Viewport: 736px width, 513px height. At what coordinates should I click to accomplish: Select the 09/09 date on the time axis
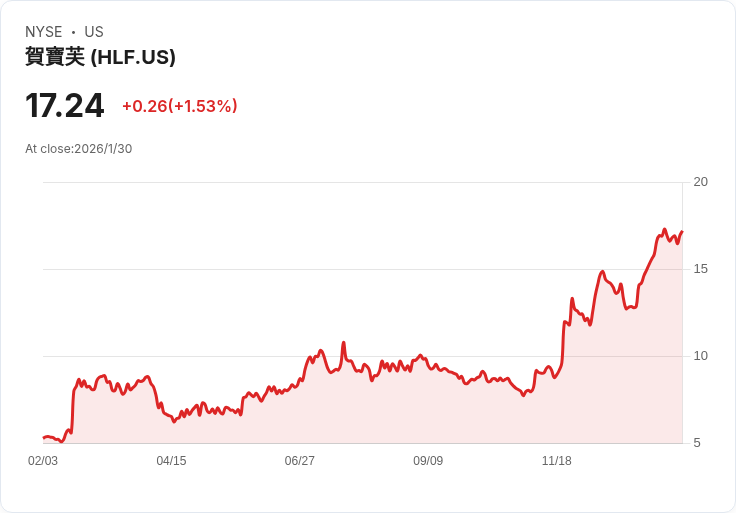coord(428,461)
